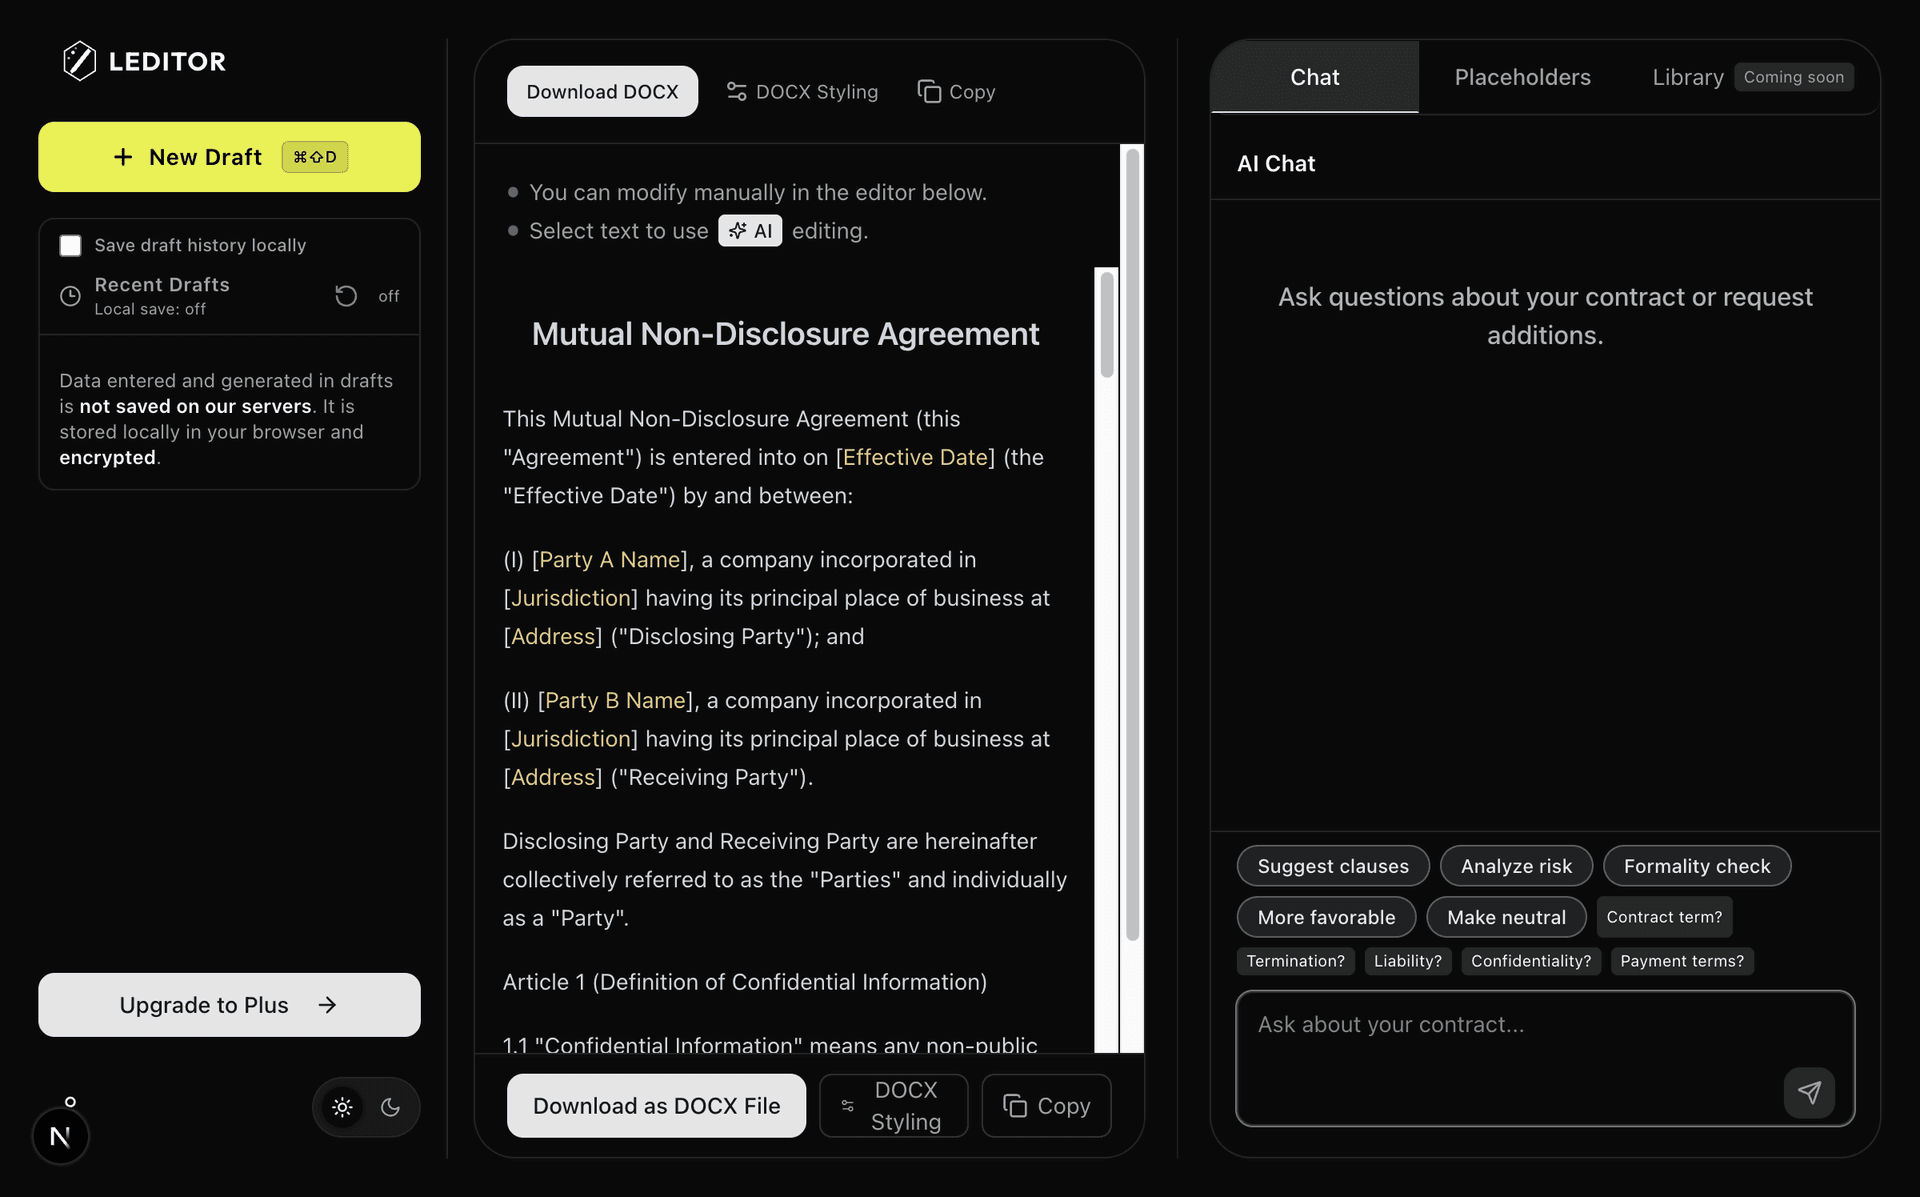Click the Leditor logo icon
Viewport: 1920px width, 1197px height.
coord(79,61)
